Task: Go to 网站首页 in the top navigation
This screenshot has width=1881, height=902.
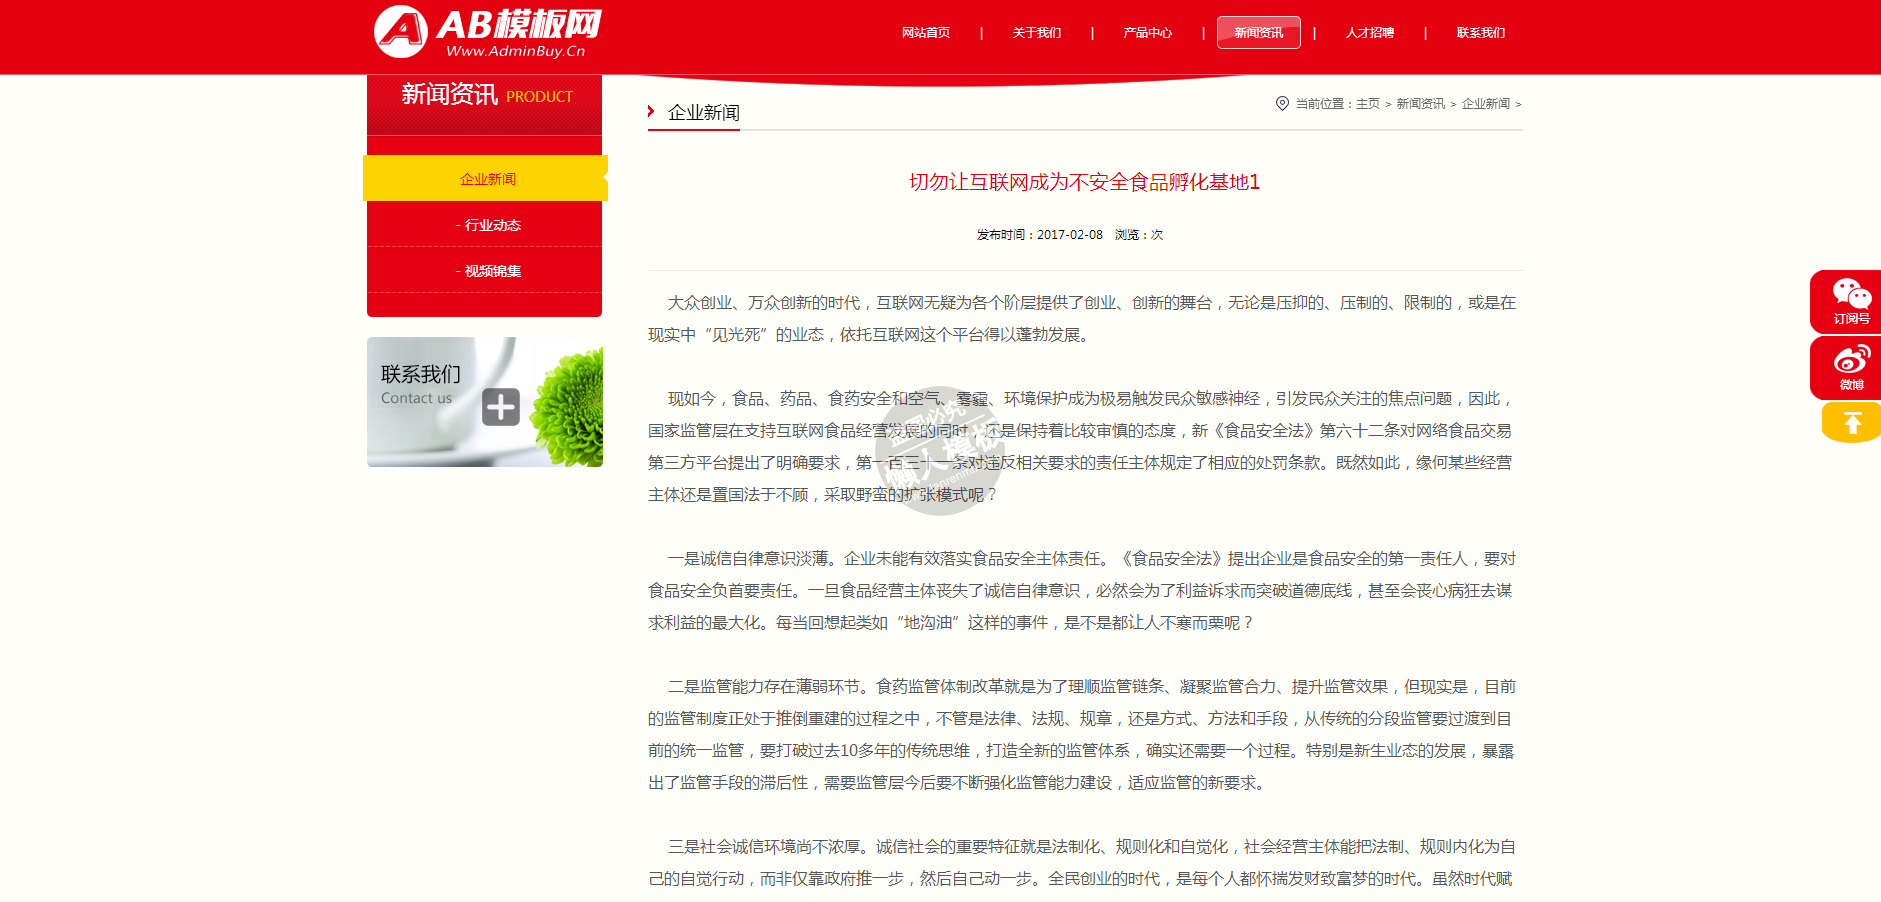Action: 925,33
